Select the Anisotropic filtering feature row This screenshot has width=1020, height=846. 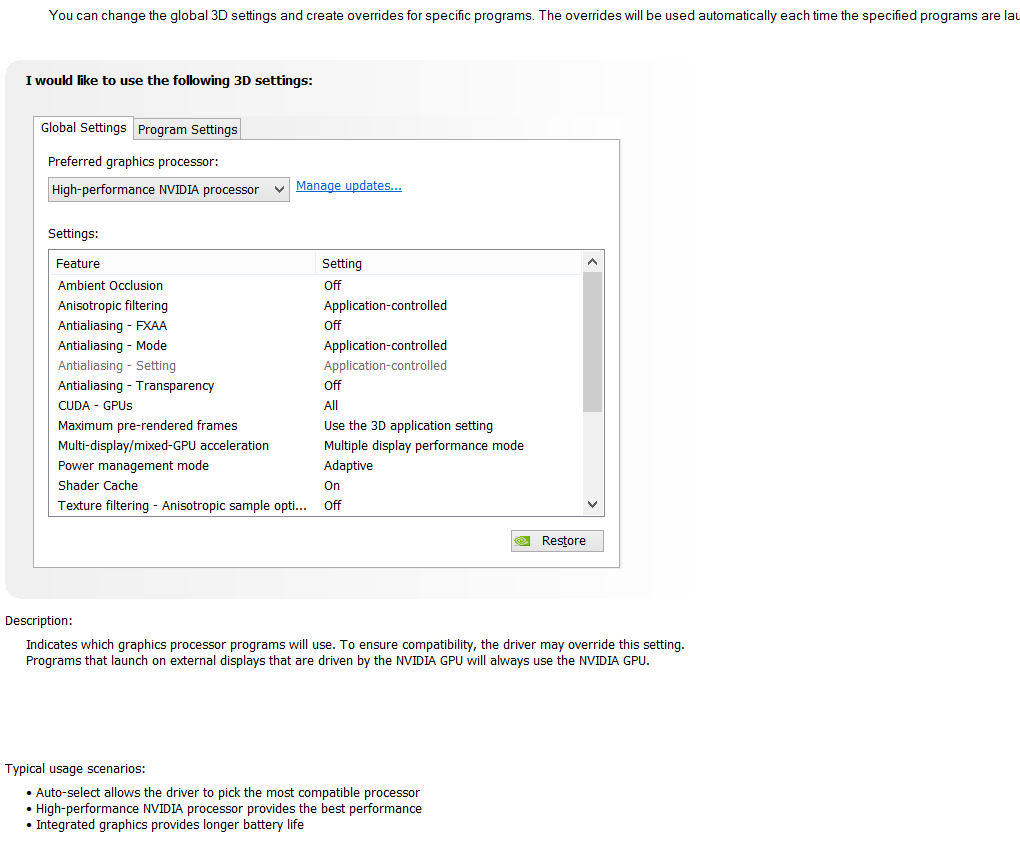click(113, 306)
